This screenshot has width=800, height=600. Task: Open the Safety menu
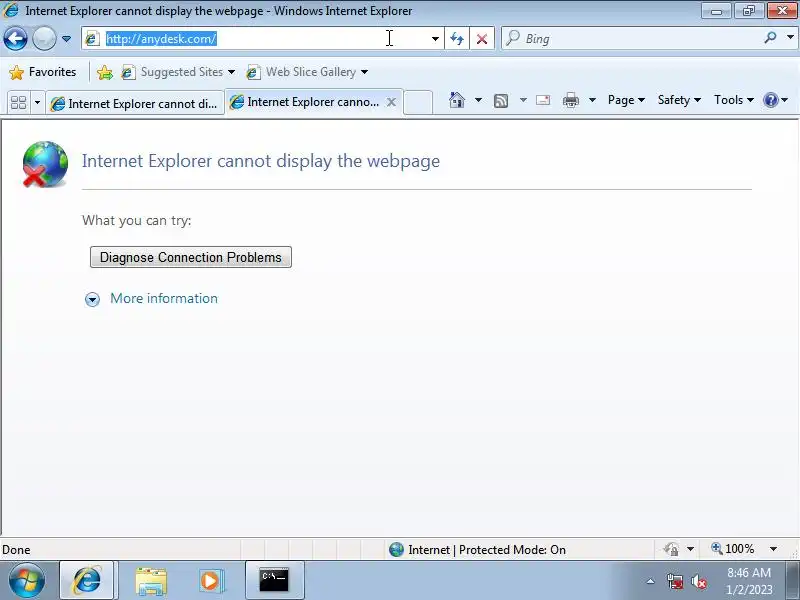click(679, 100)
